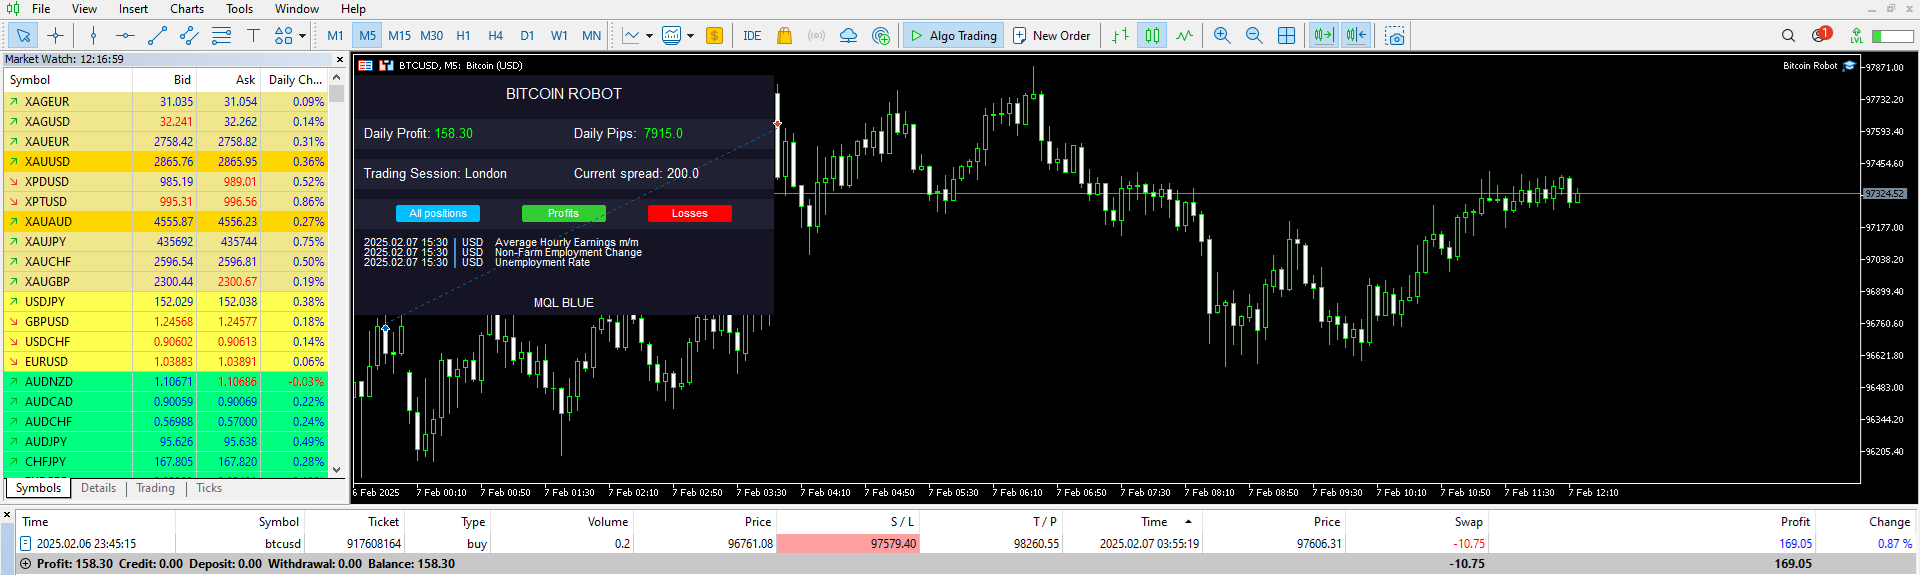1920x575 pixels.
Task: Click the indicators chart icon
Action: [672, 36]
